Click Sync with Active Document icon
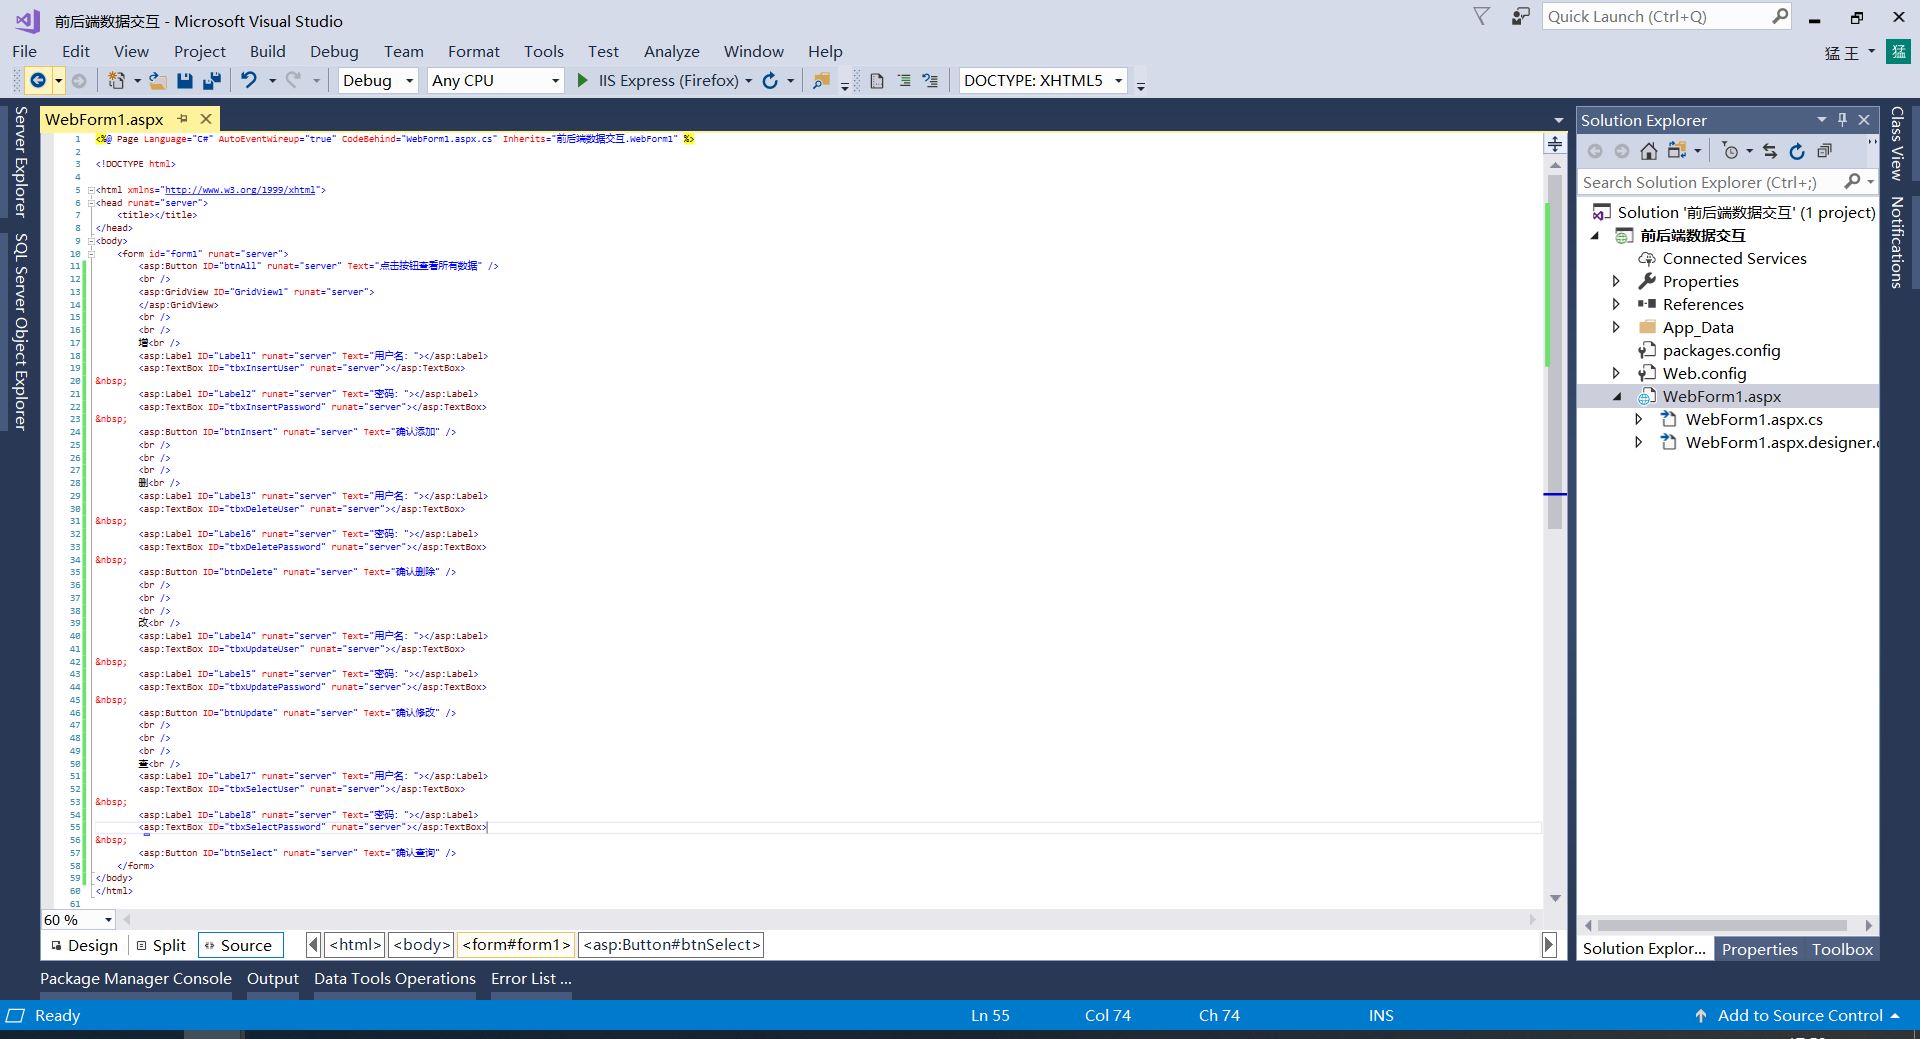The height and width of the screenshot is (1039, 1920). pyautogui.click(x=1770, y=151)
